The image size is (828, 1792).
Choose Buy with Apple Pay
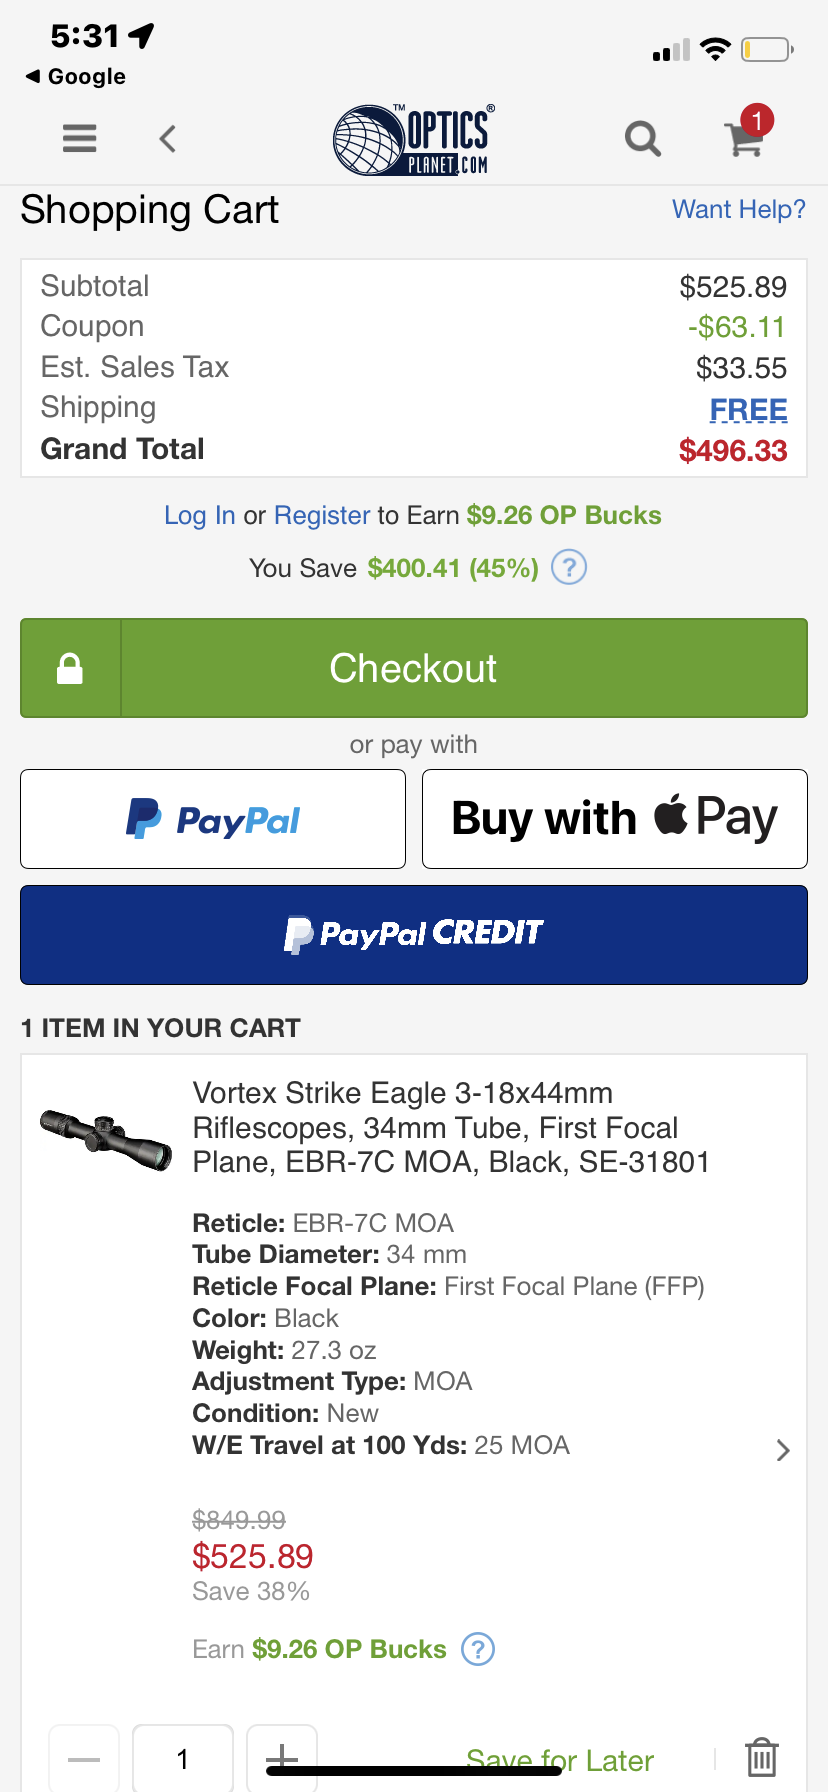(615, 819)
